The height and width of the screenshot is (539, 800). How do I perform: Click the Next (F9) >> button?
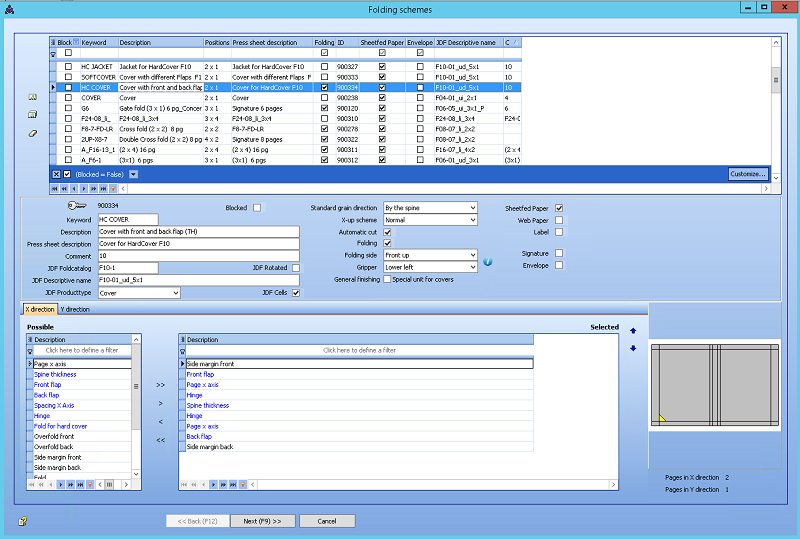pos(262,521)
